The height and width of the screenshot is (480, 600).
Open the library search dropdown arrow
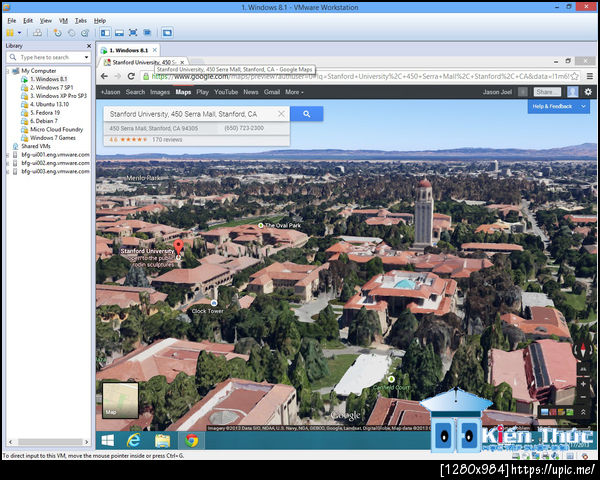(87, 57)
